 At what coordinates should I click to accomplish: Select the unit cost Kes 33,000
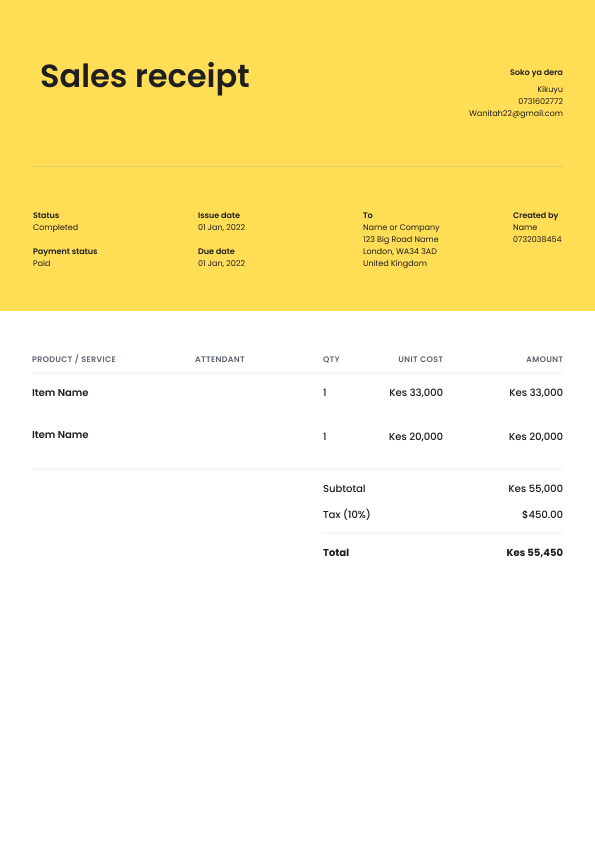pyautogui.click(x=416, y=393)
